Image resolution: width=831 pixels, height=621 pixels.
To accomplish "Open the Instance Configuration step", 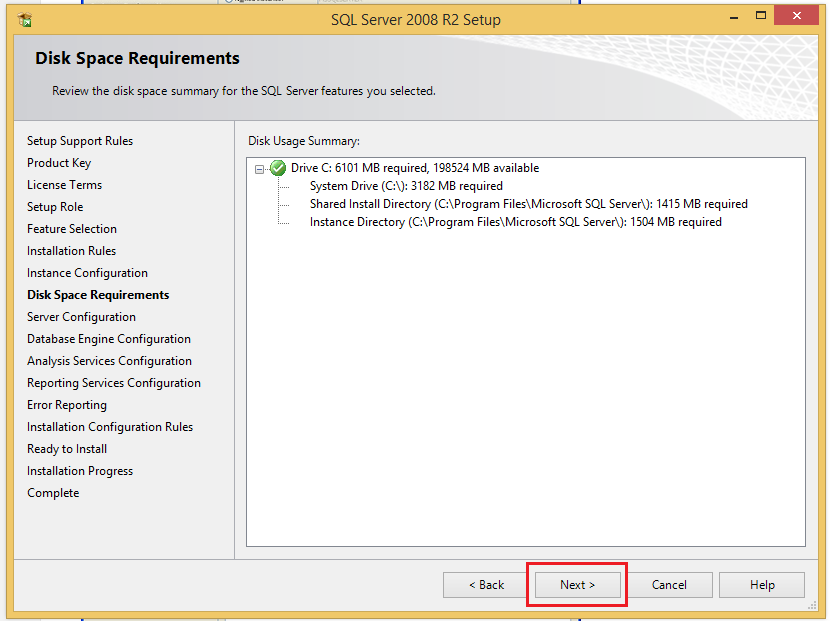I will (87, 272).
